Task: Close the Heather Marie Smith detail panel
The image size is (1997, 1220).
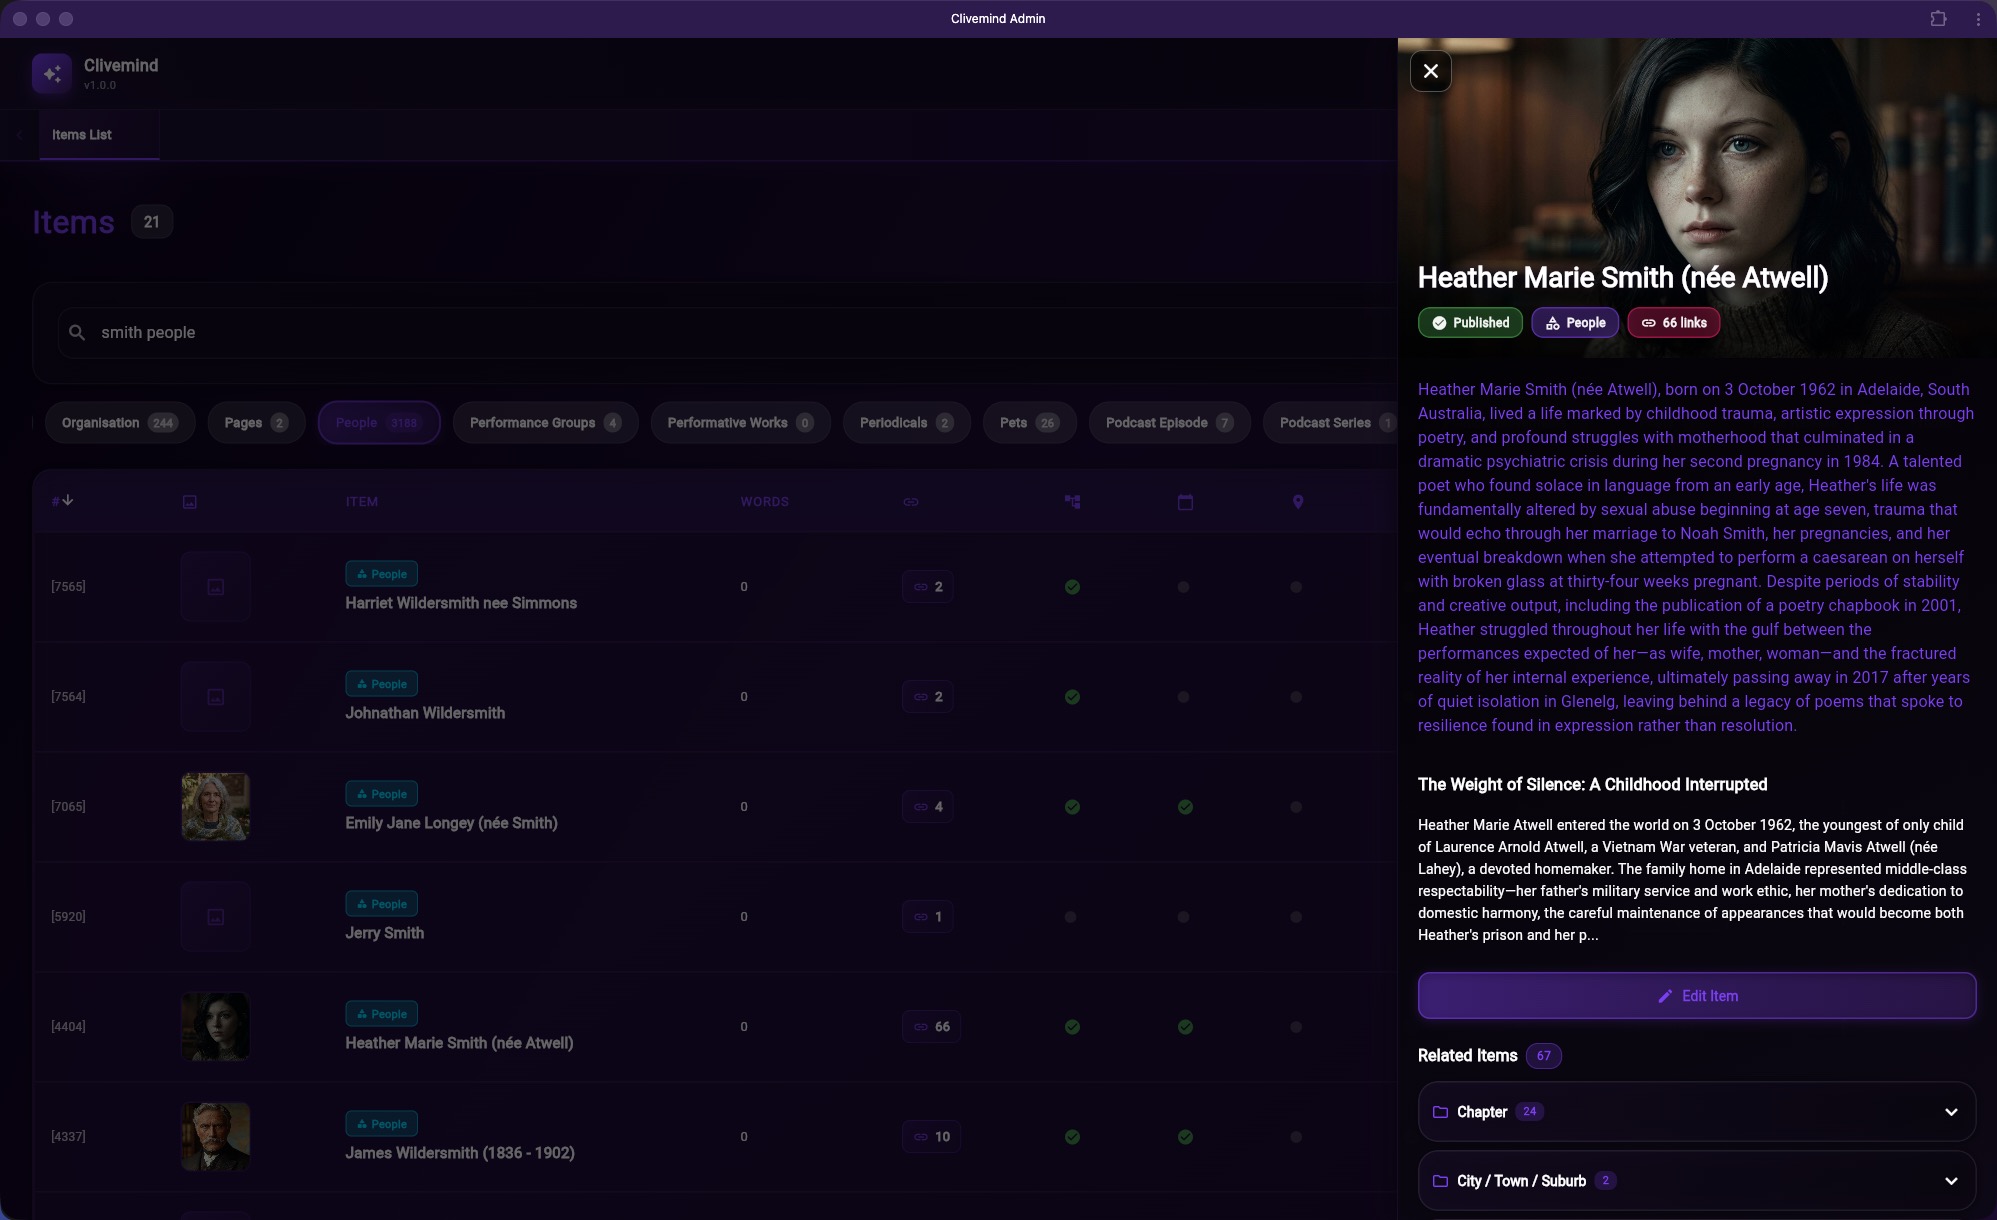Action: [1430, 71]
